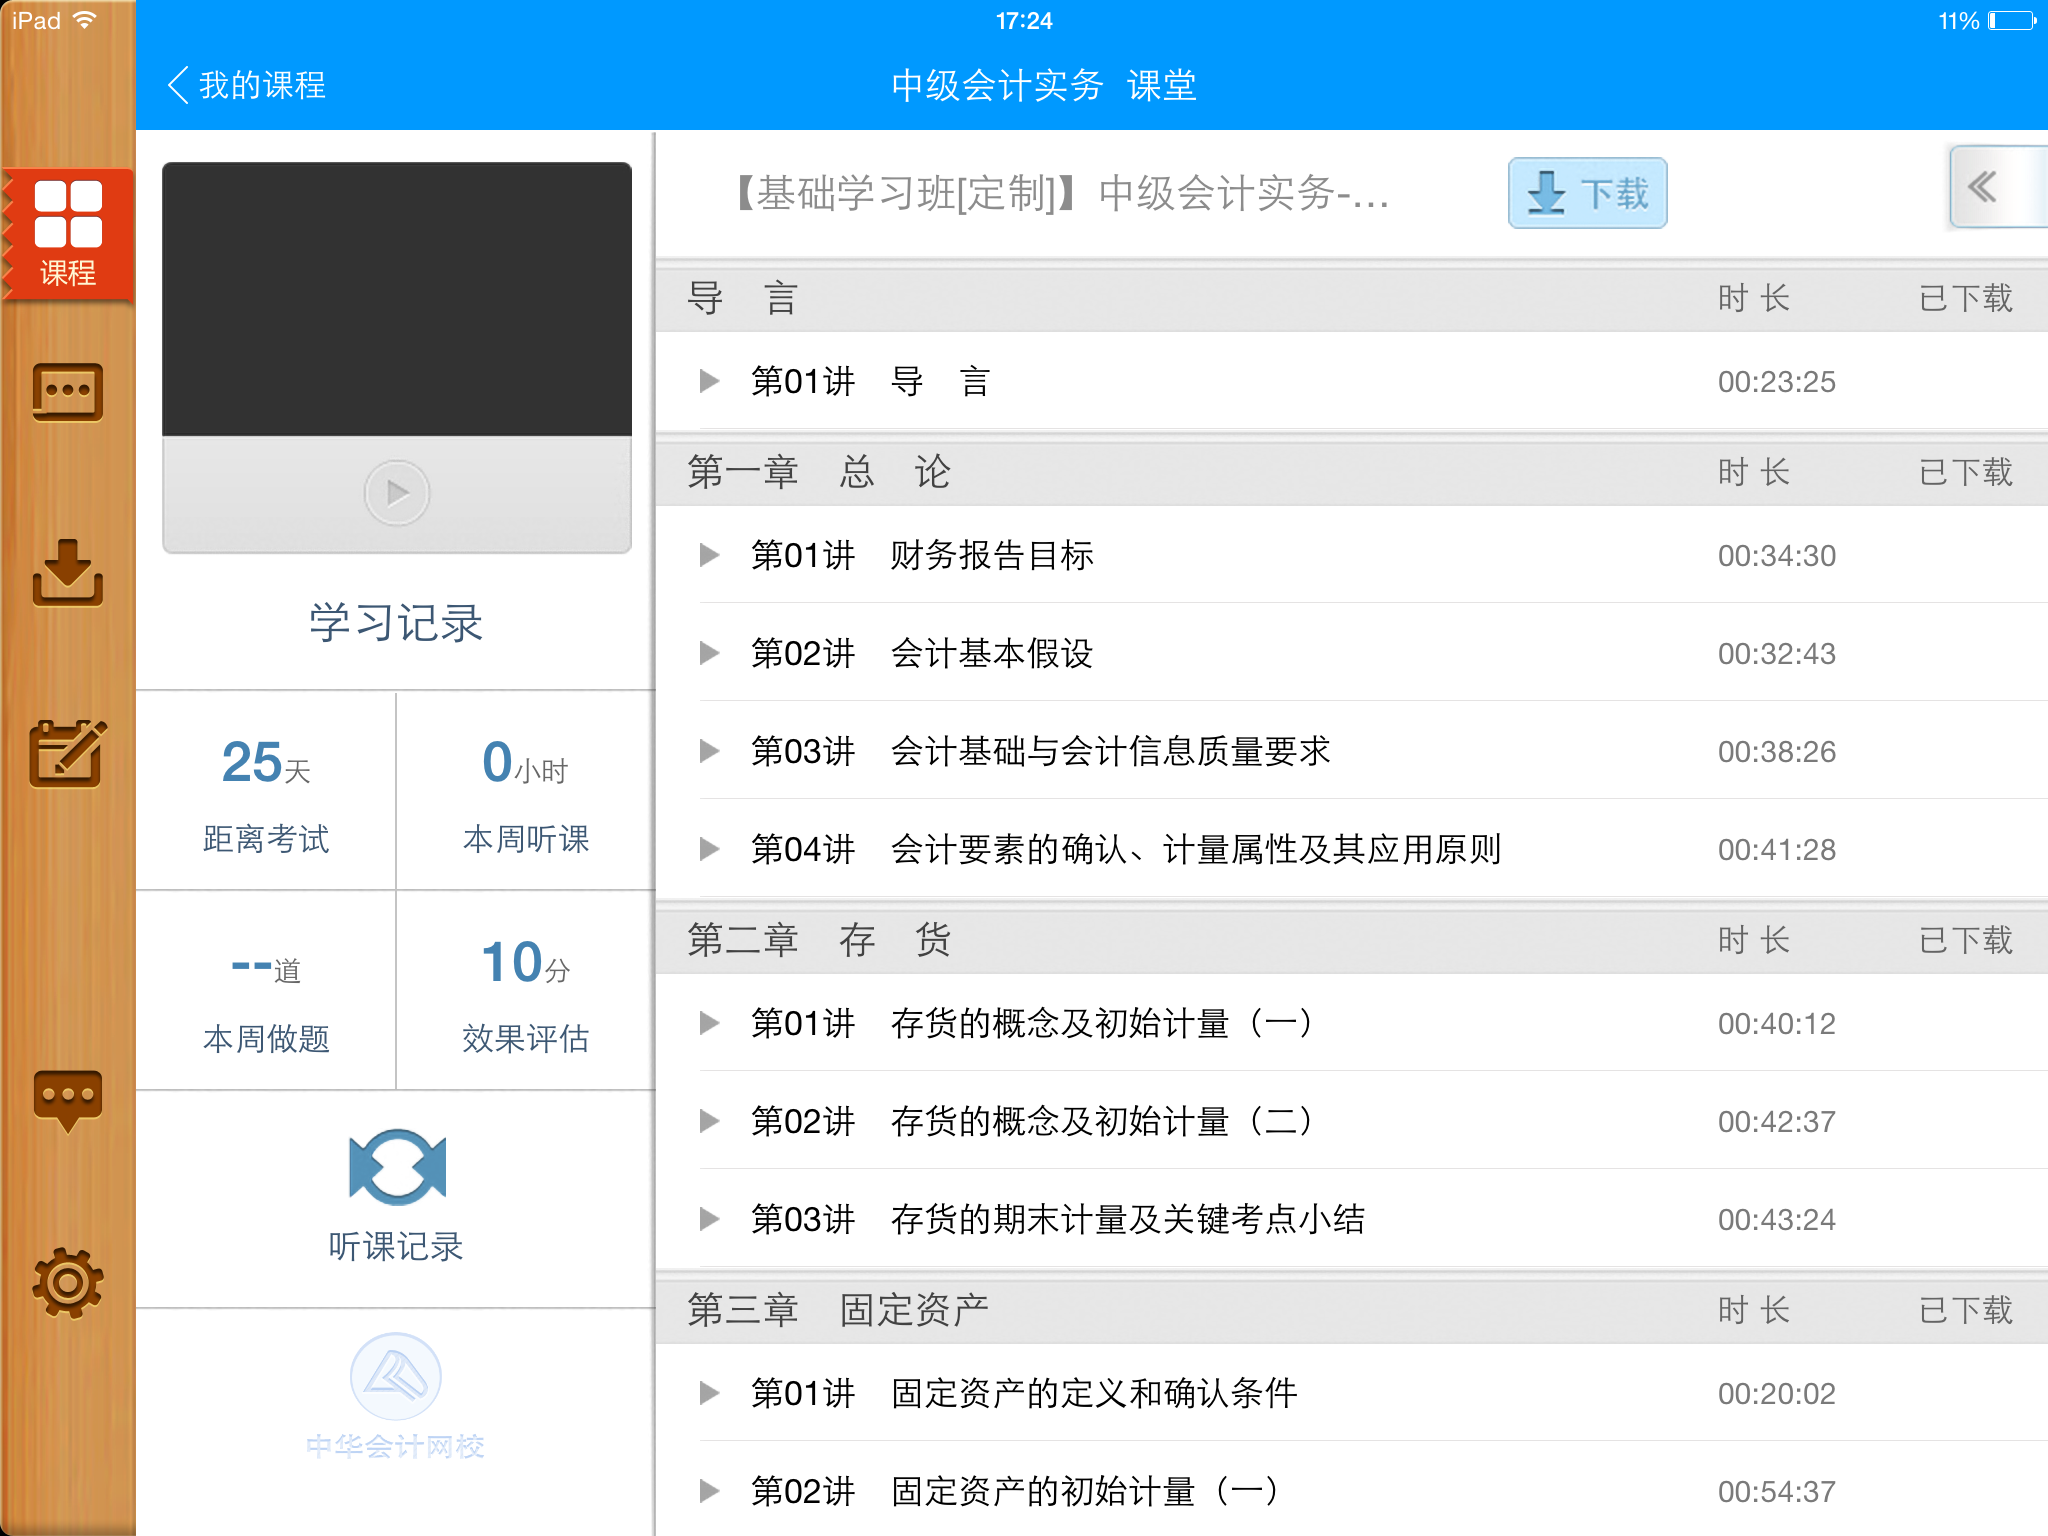Expand 第03讲 存货的期末计量及关键考点小结
The width and height of the screenshot is (2048, 1536).
point(710,1219)
